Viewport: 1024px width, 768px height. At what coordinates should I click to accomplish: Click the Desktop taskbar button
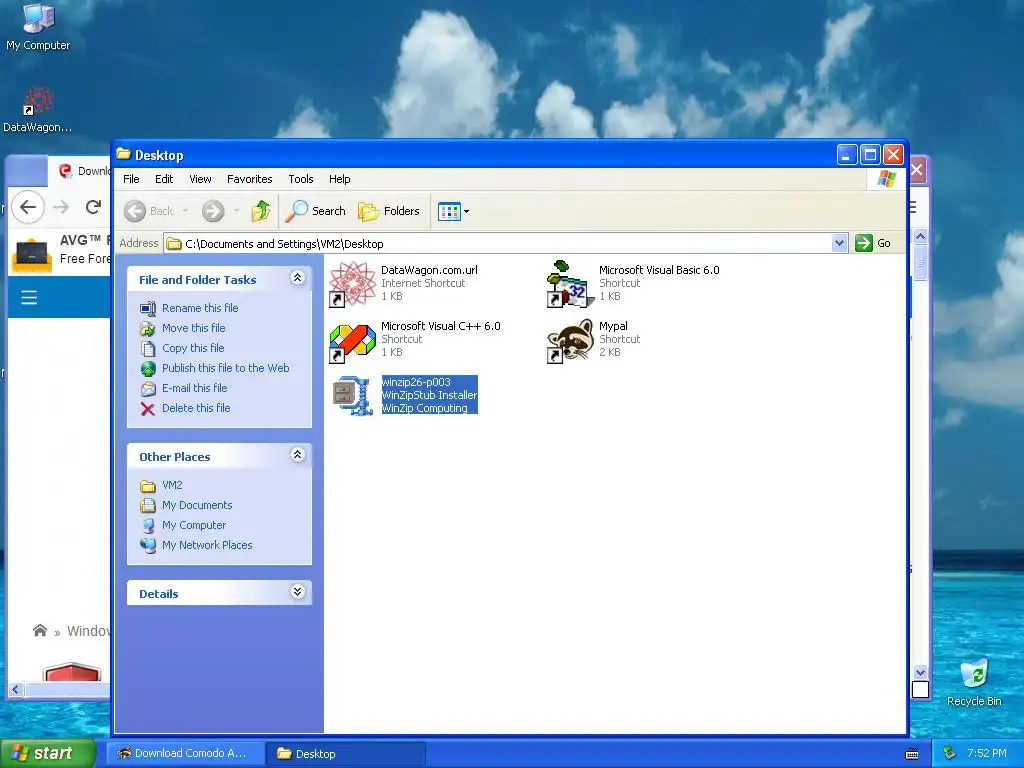pyautogui.click(x=345, y=754)
